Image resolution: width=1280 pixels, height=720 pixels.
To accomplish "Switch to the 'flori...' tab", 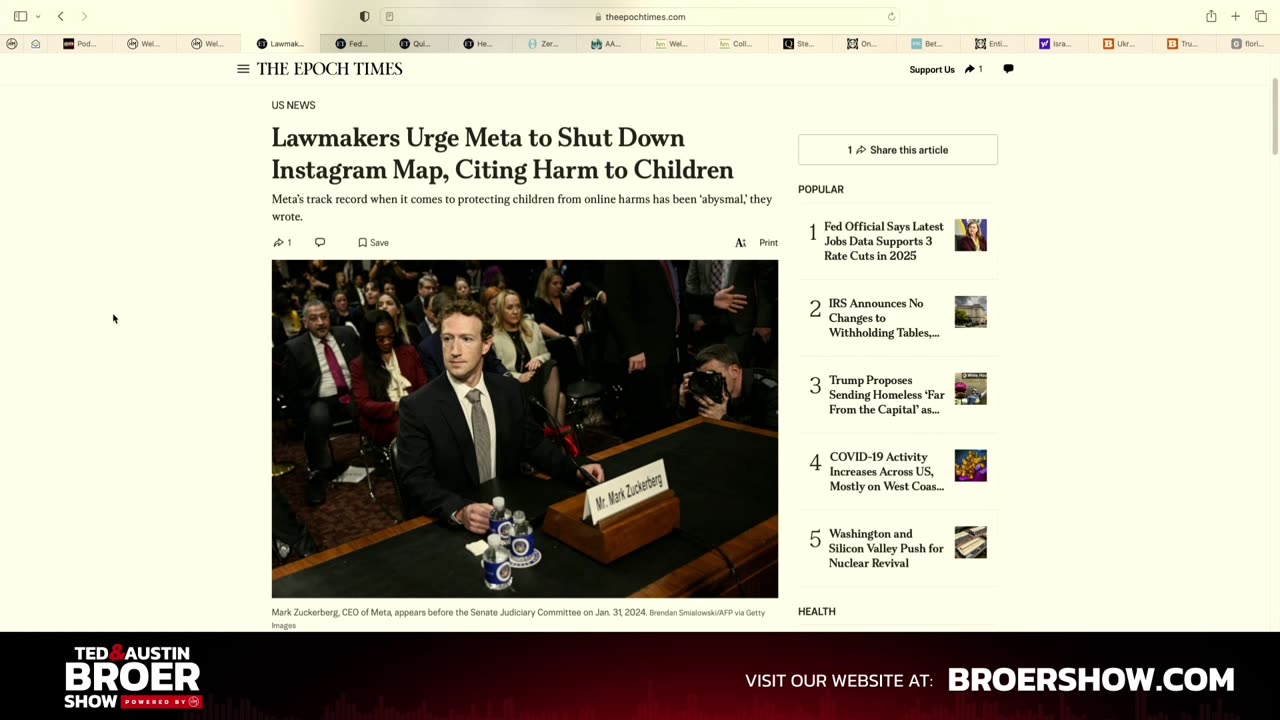I will click(1248, 43).
